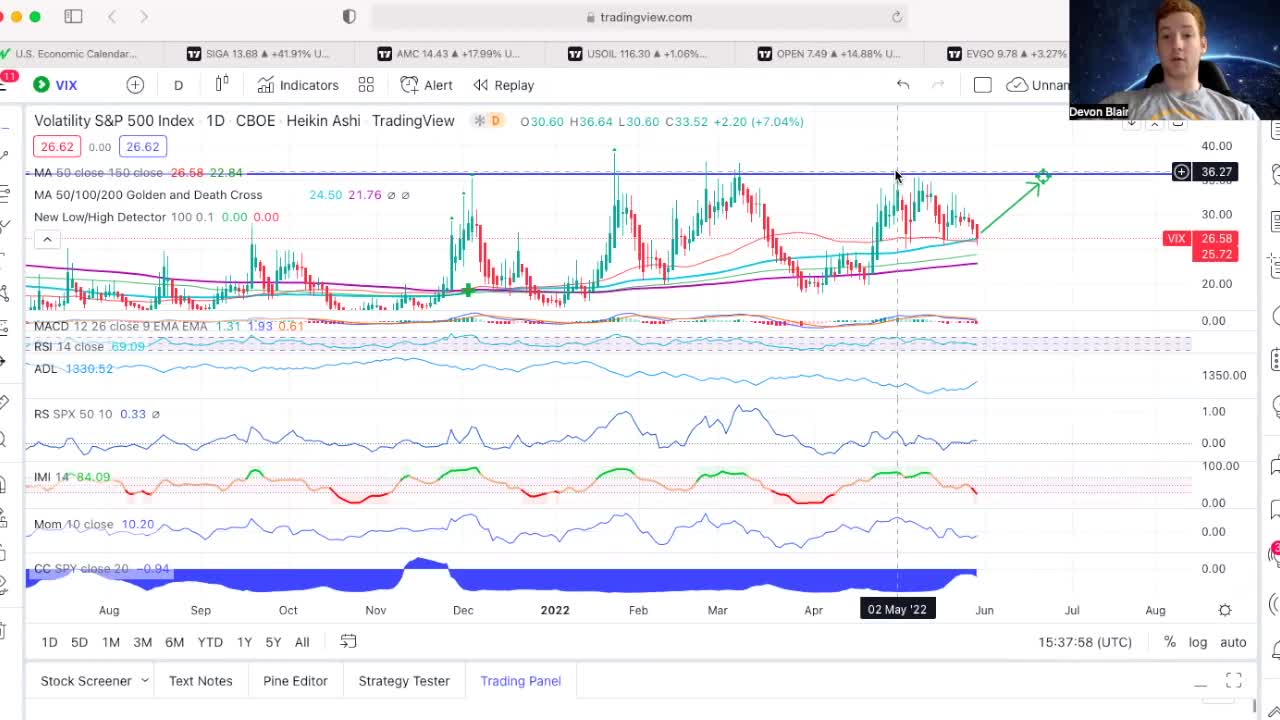Open the 15:37:58 (UTC) timezone menu

[x=1085, y=642]
